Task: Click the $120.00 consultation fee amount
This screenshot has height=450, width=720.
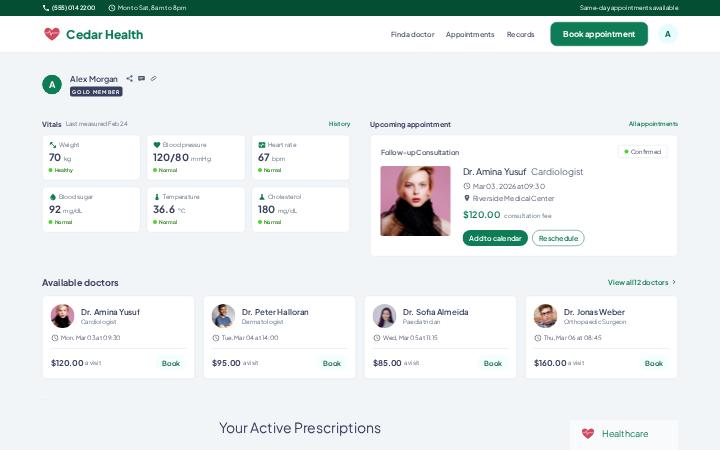Action: point(482,214)
